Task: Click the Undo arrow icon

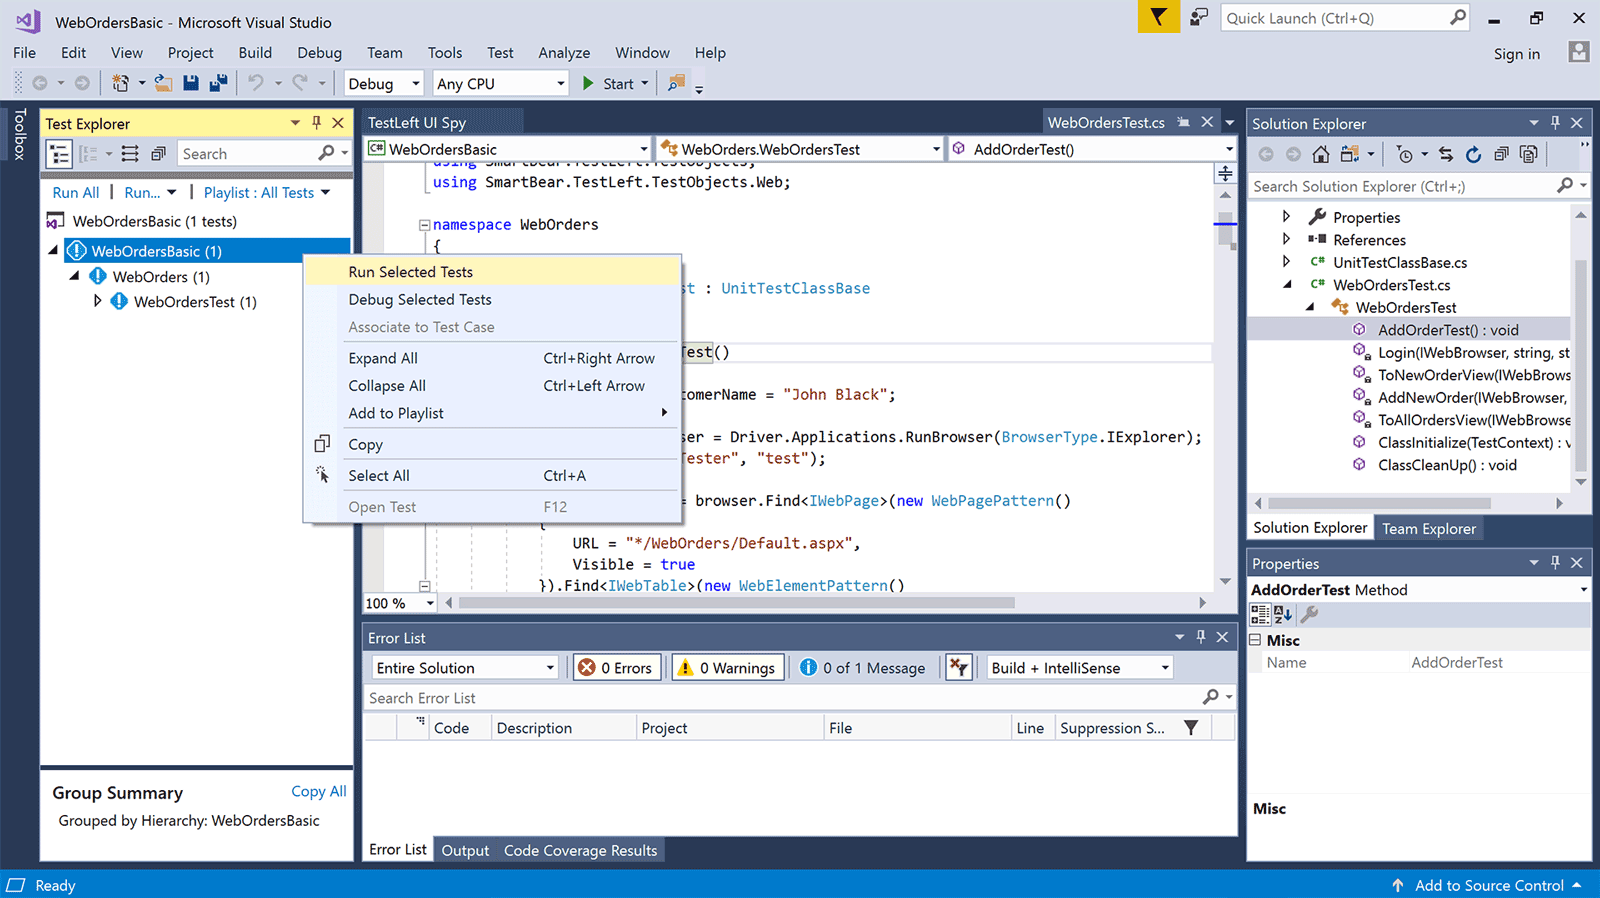Action: coord(256,84)
